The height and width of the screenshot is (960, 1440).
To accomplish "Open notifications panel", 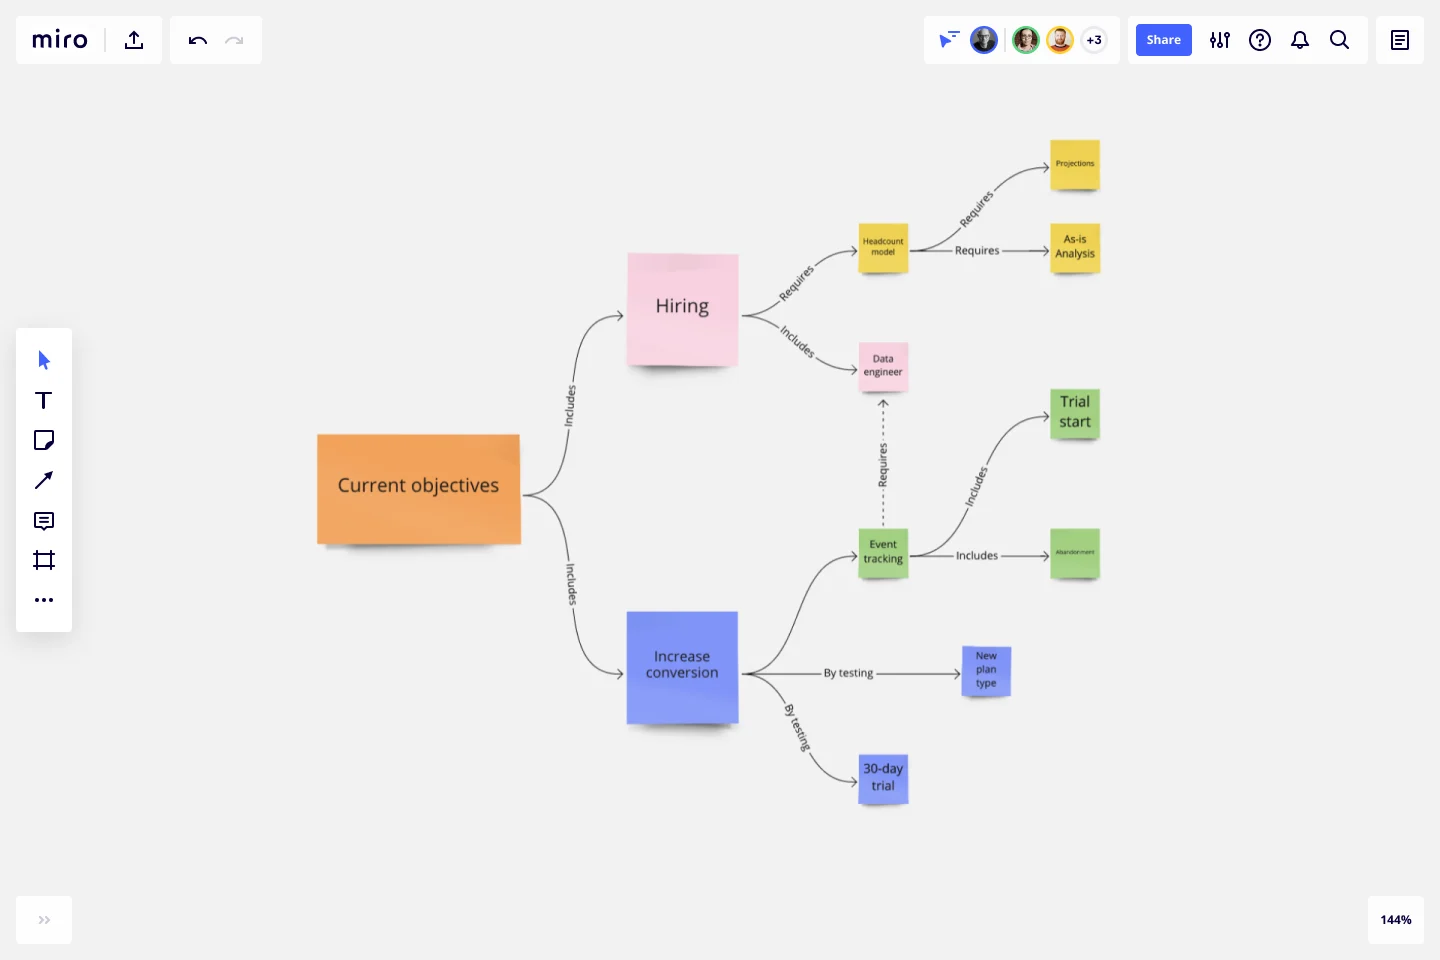I will [x=1300, y=40].
